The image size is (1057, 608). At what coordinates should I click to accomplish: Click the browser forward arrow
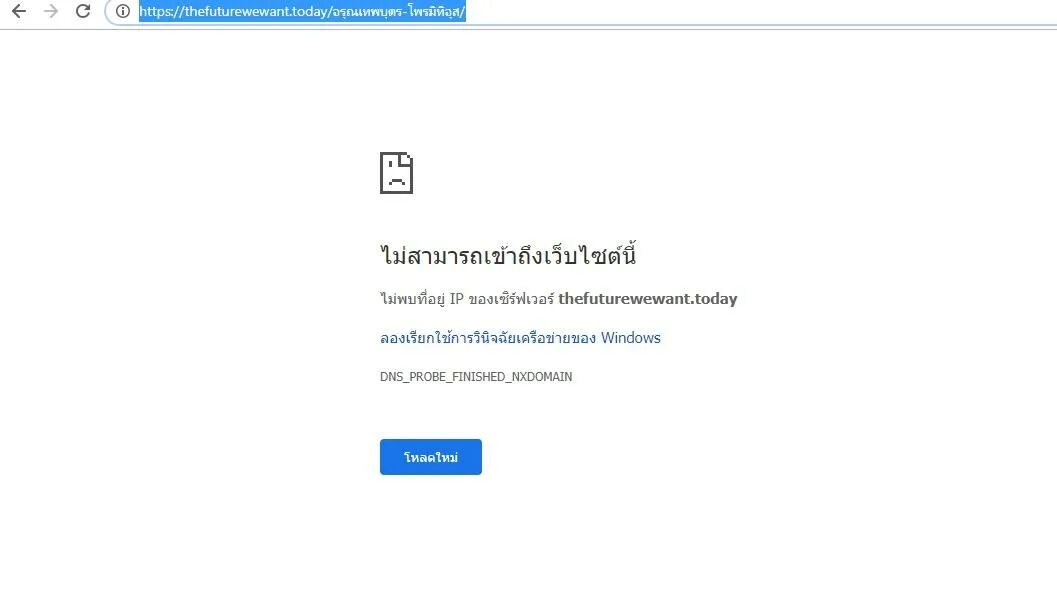click(51, 11)
